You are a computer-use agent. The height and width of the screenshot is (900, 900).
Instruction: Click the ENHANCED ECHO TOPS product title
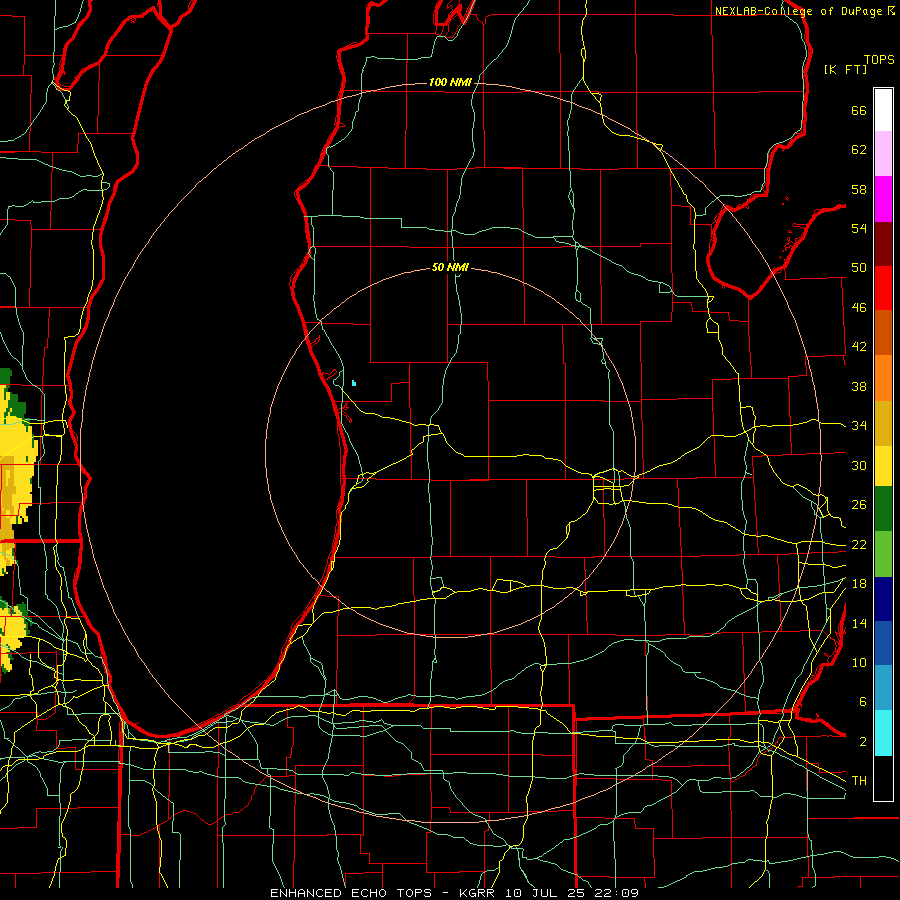(351, 893)
